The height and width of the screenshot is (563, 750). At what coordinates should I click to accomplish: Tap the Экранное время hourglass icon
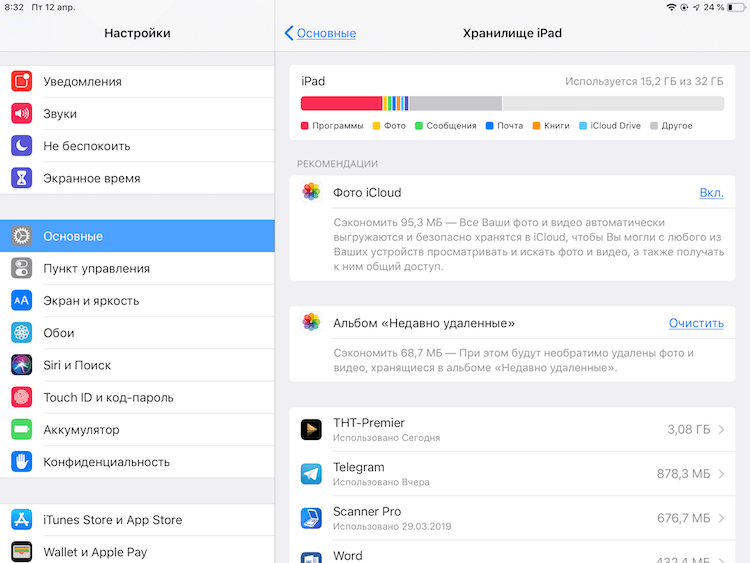(x=22, y=178)
